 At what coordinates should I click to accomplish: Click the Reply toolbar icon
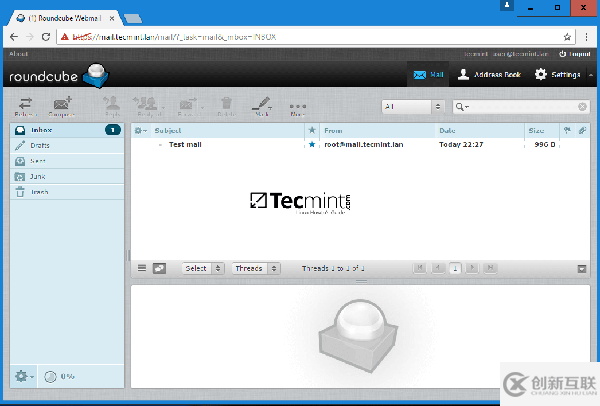(112, 106)
